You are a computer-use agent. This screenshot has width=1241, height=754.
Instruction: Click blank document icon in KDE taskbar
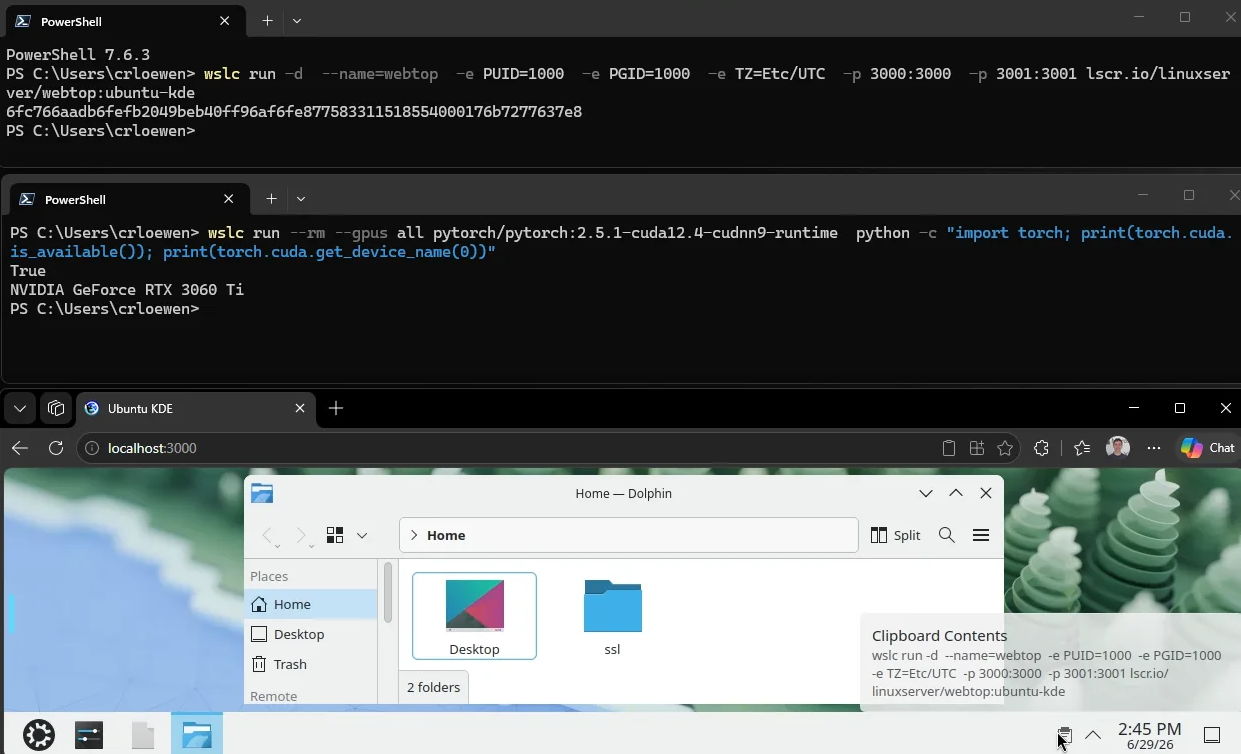point(143,735)
